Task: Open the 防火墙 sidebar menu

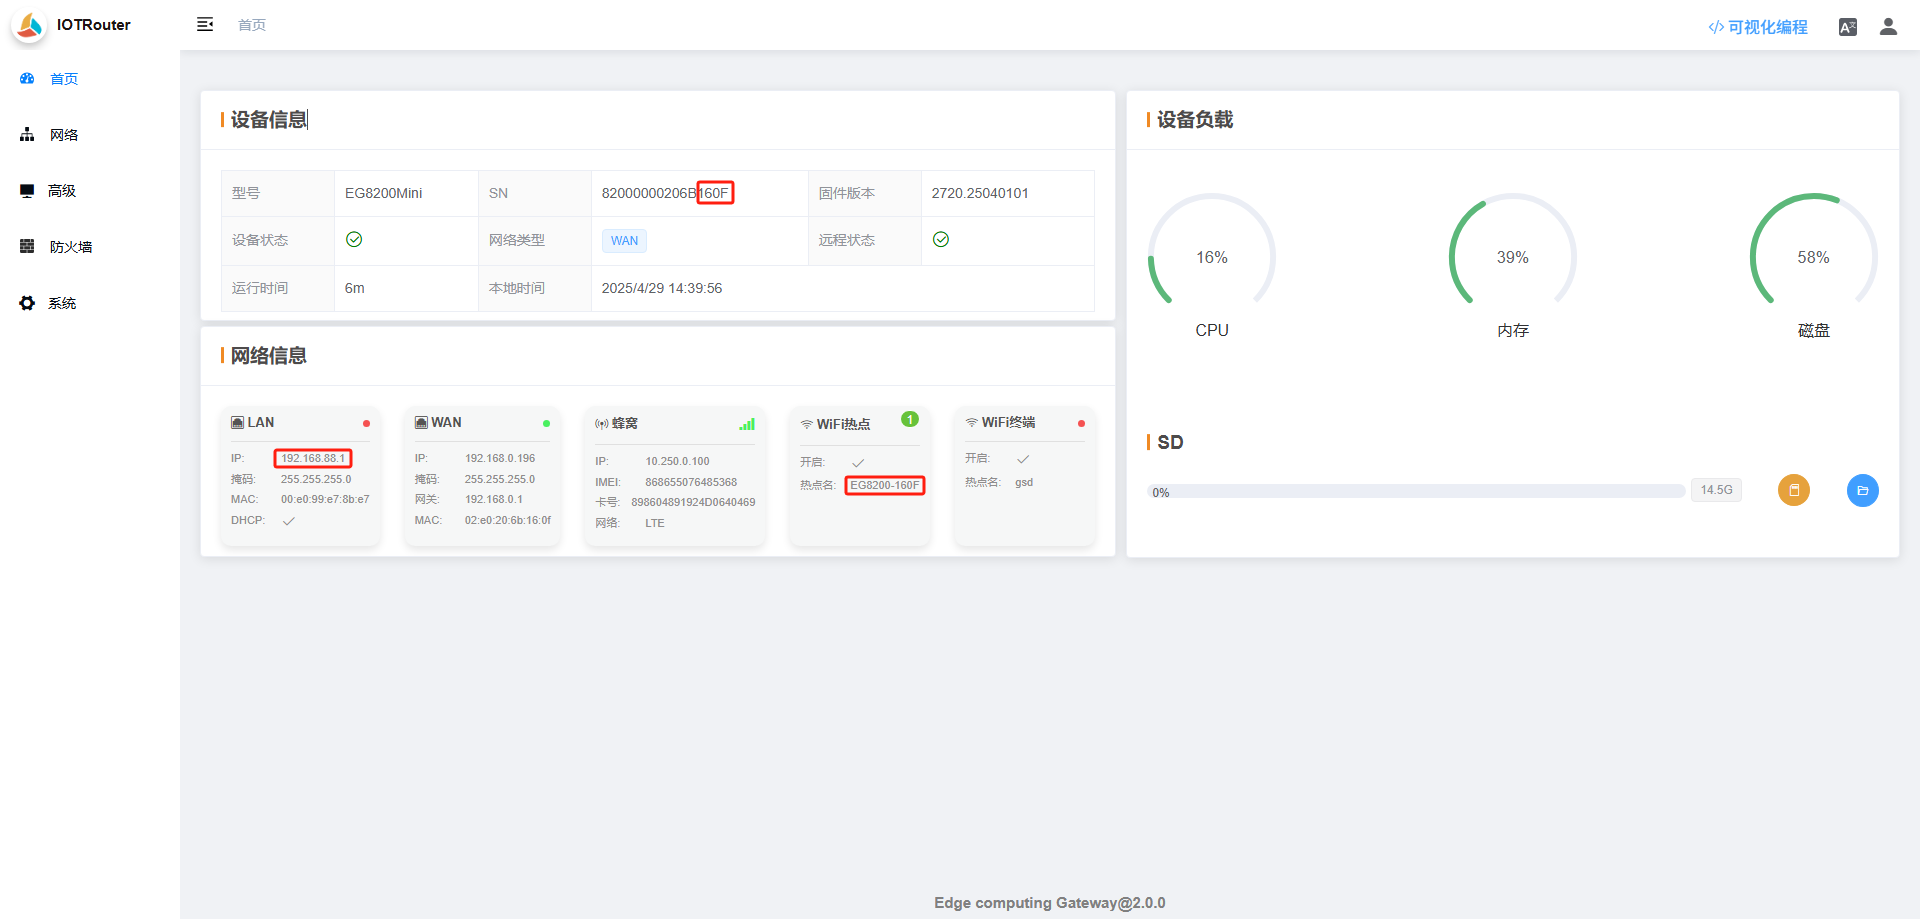Action: pyautogui.click(x=70, y=247)
